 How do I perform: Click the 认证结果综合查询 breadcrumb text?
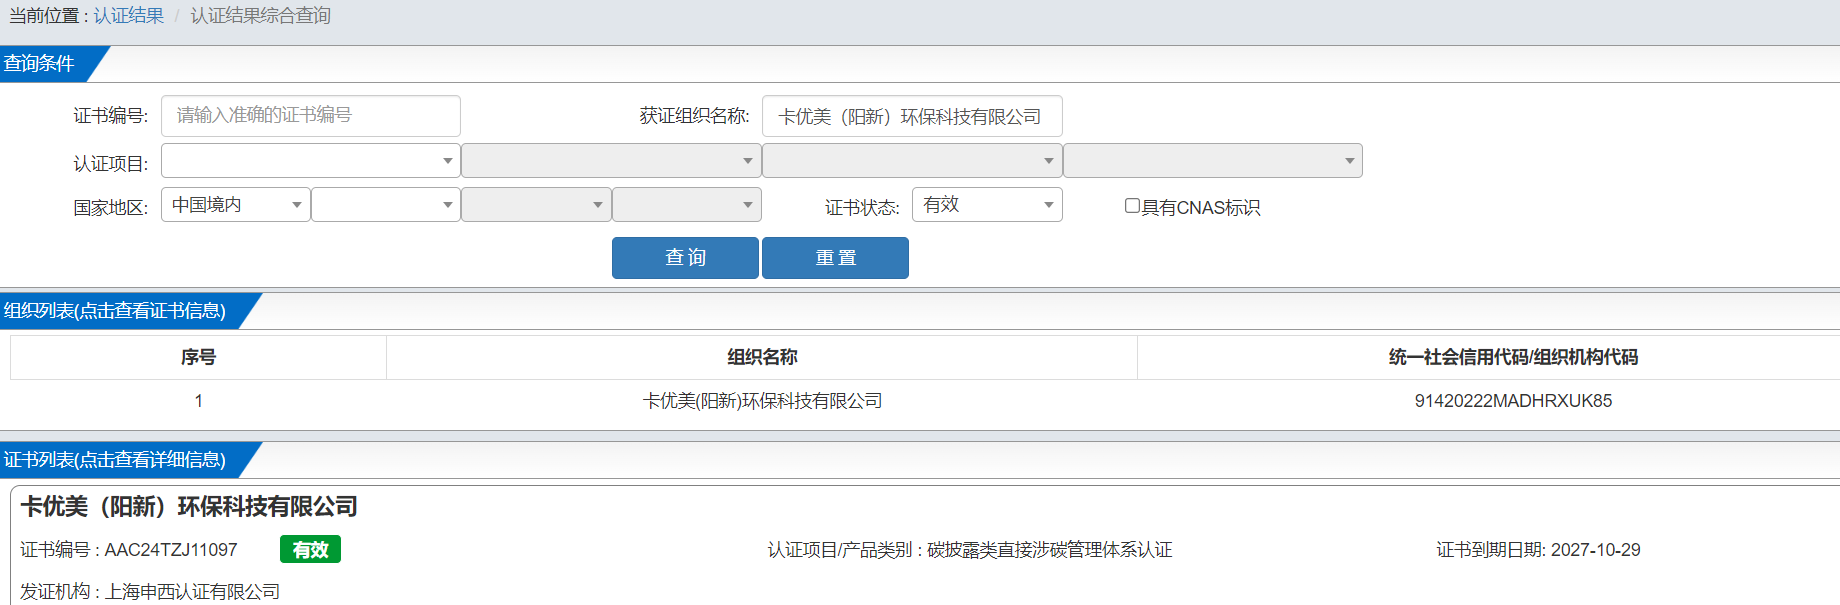point(261,16)
